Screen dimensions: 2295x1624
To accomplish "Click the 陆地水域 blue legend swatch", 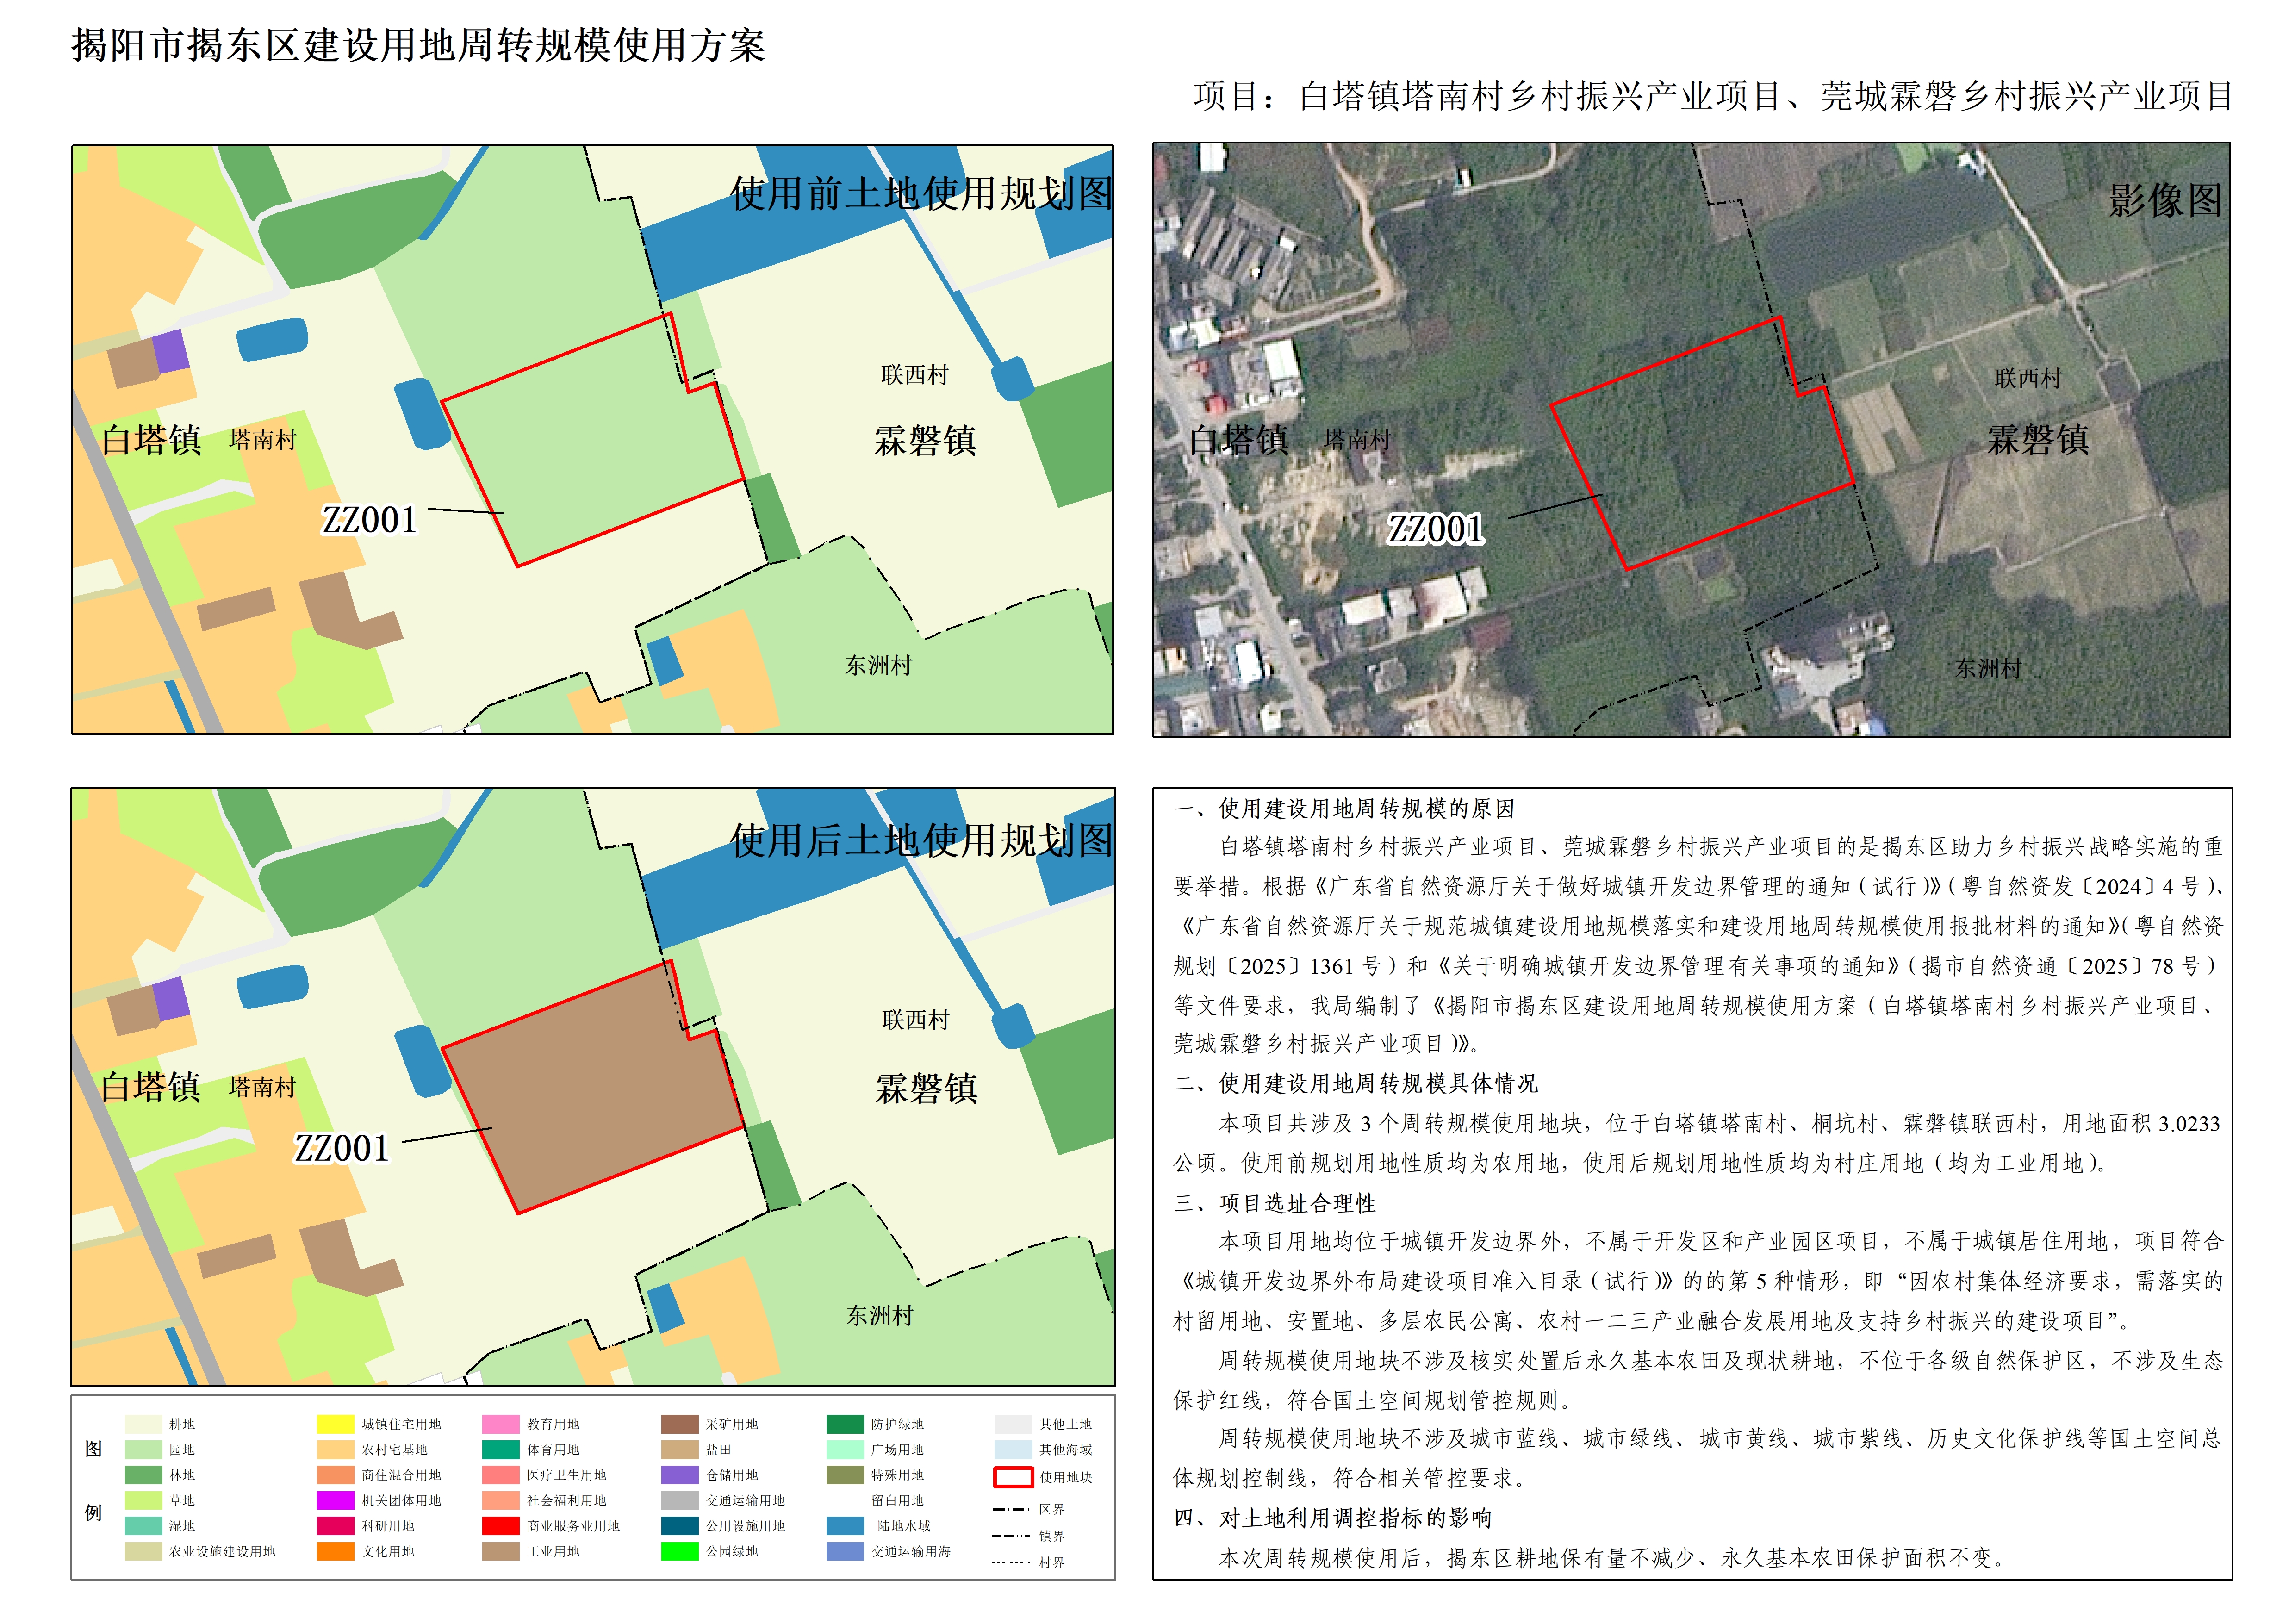I will pyautogui.click(x=845, y=1526).
